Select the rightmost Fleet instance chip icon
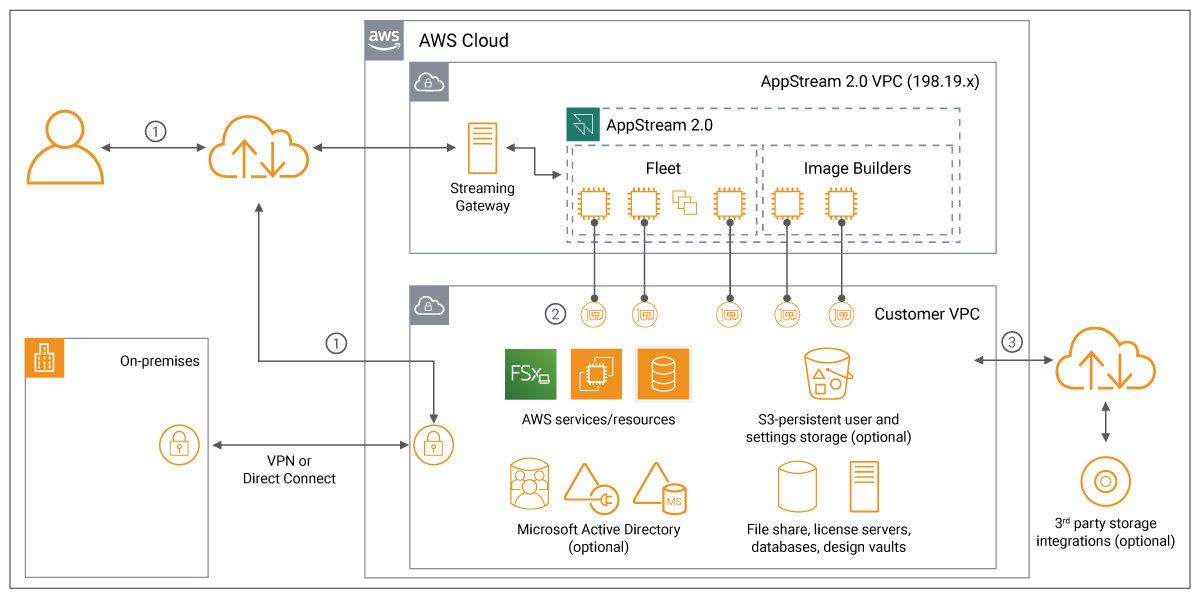This screenshot has width=1200, height=598. [x=730, y=203]
